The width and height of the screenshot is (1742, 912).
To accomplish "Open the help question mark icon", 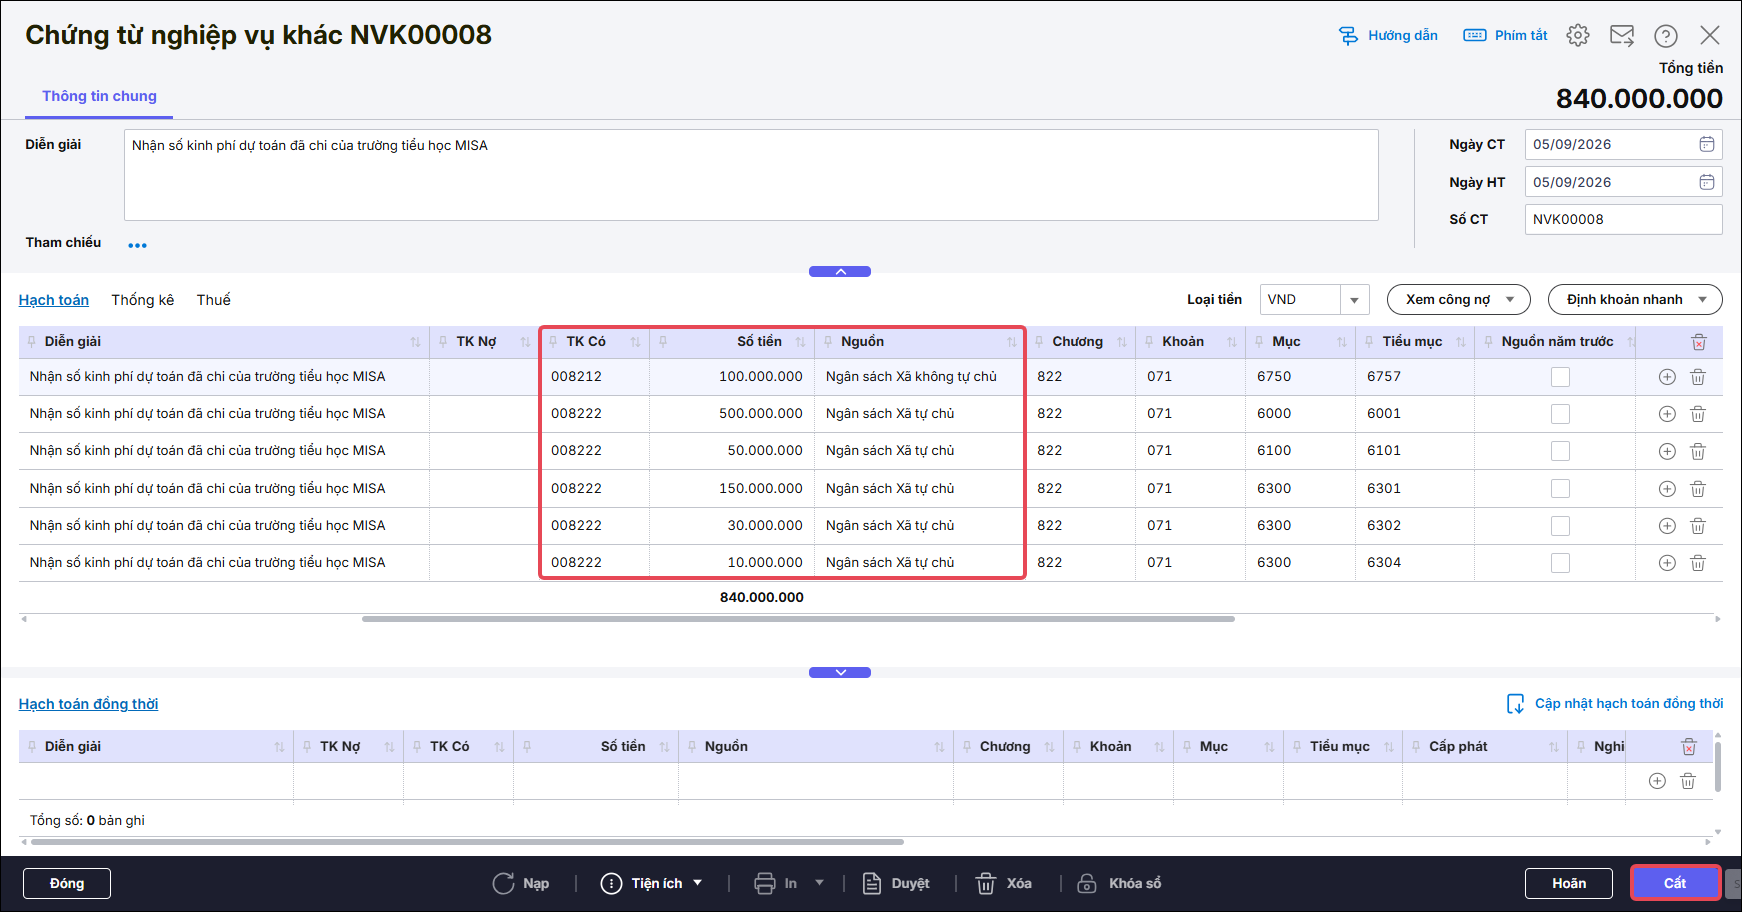I will tap(1666, 35).
